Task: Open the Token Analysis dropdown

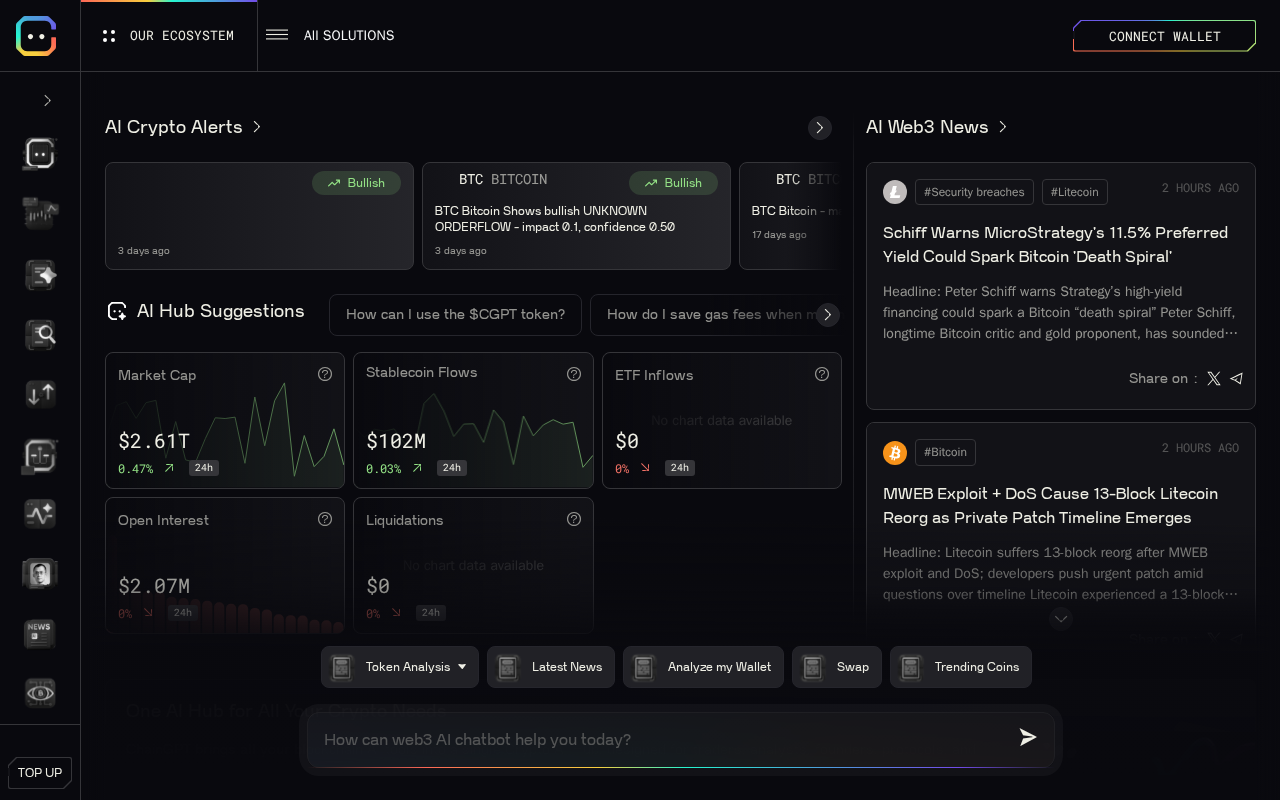Action: (x=400, y=667)
